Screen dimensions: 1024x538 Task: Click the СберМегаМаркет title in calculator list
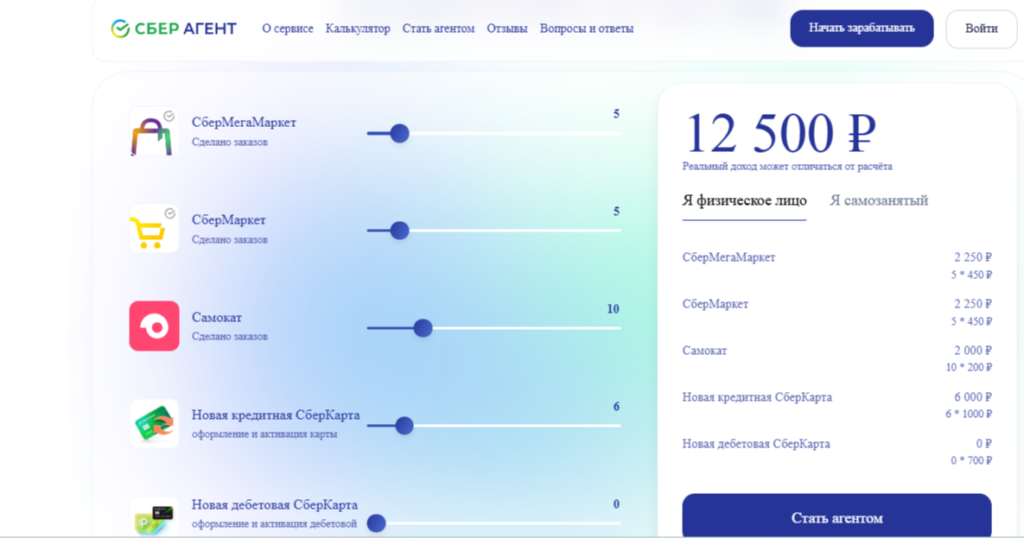coord(244,122)
